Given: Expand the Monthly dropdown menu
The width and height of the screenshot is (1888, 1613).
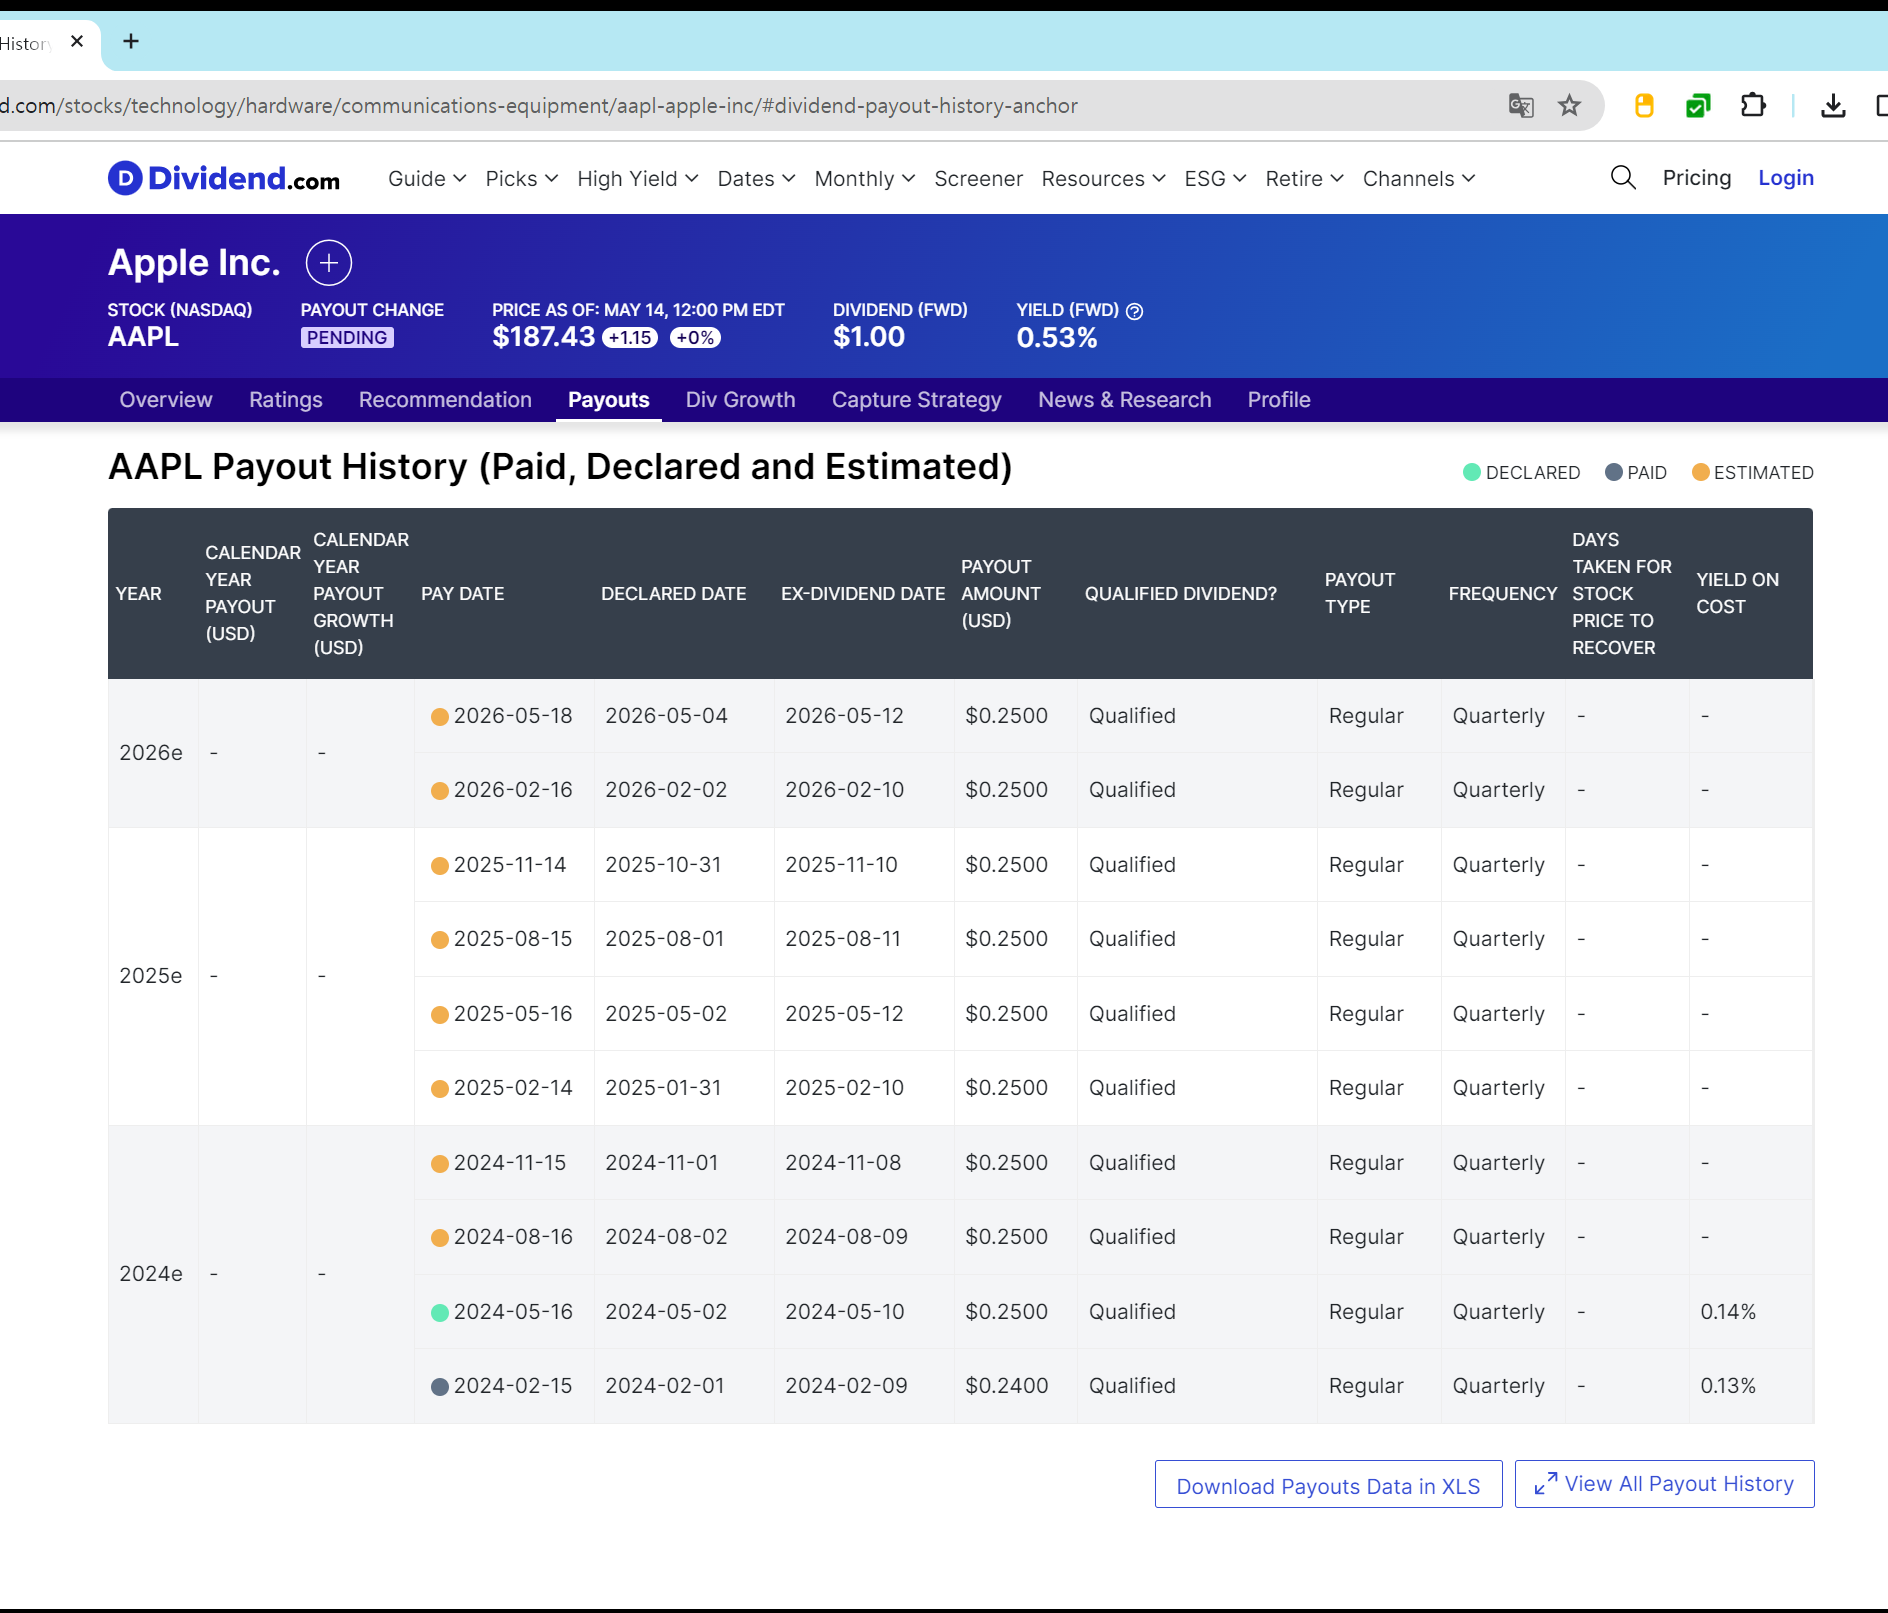Looking at the screenshot, I should pyautogui.click(x=865, y=178).
